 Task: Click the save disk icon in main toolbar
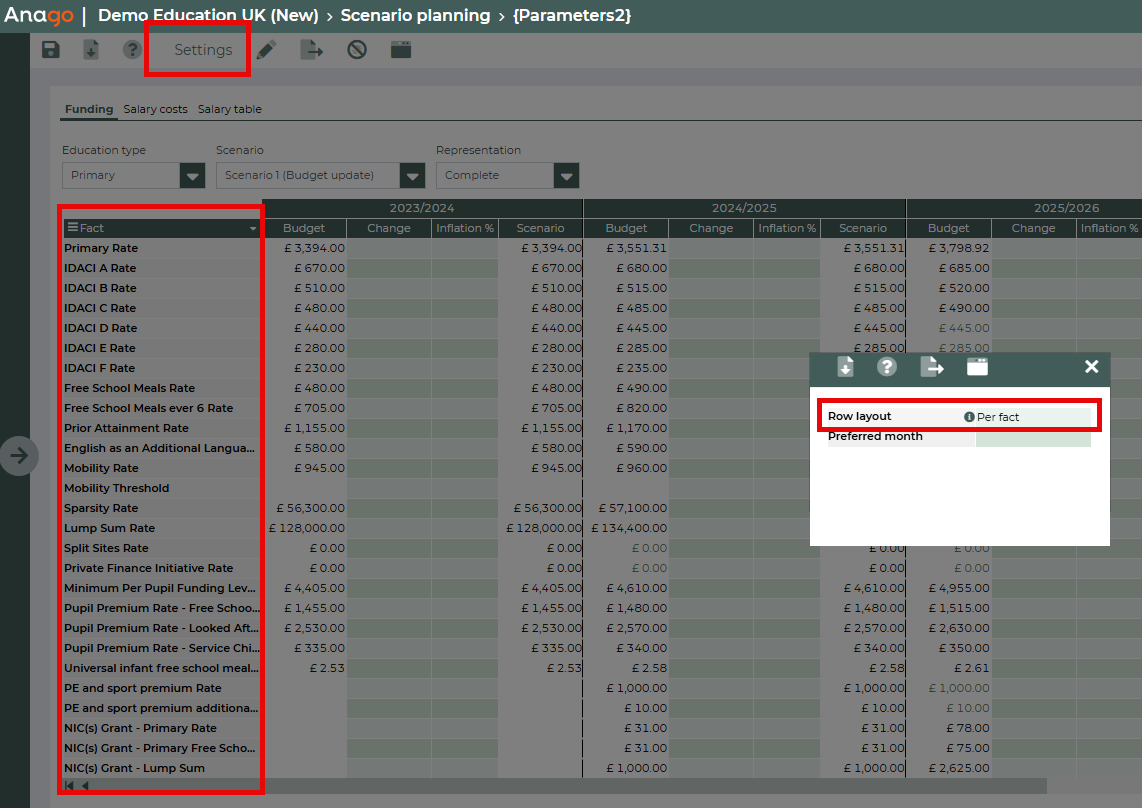tap(51, 50)
